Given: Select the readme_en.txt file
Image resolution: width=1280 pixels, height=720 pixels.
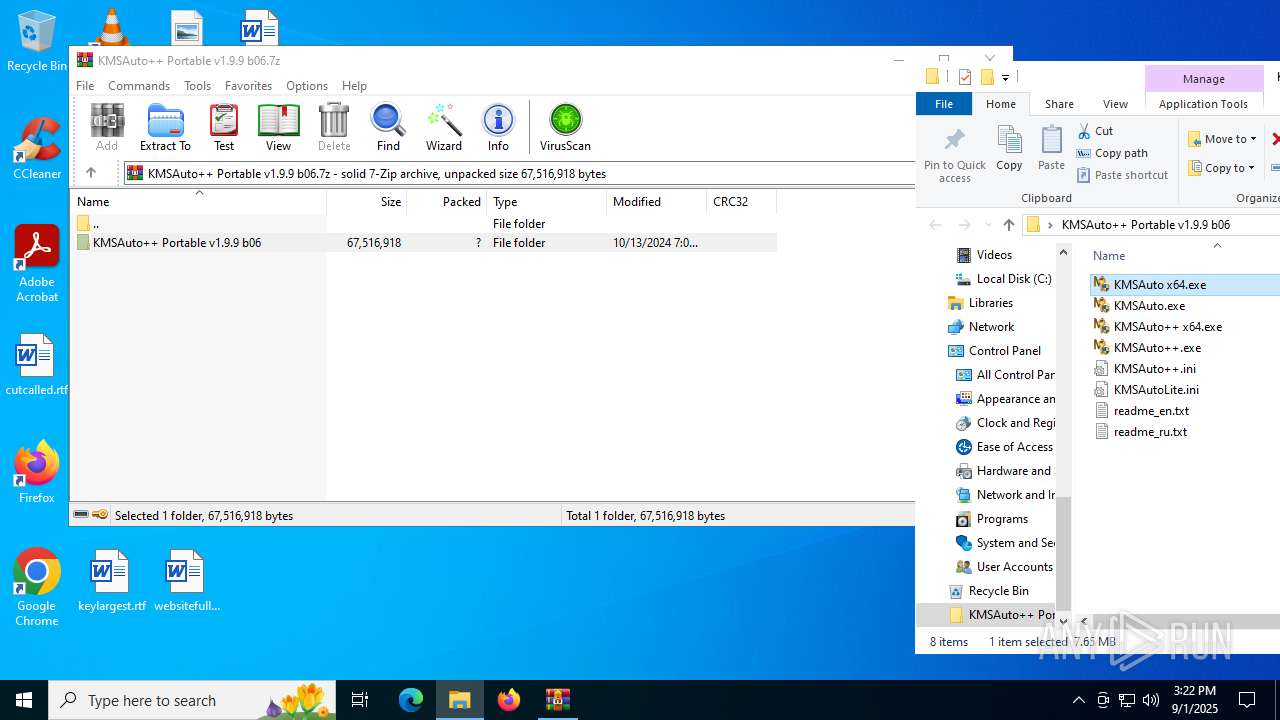Looking at the screenshot, I should click(1151, 411).
